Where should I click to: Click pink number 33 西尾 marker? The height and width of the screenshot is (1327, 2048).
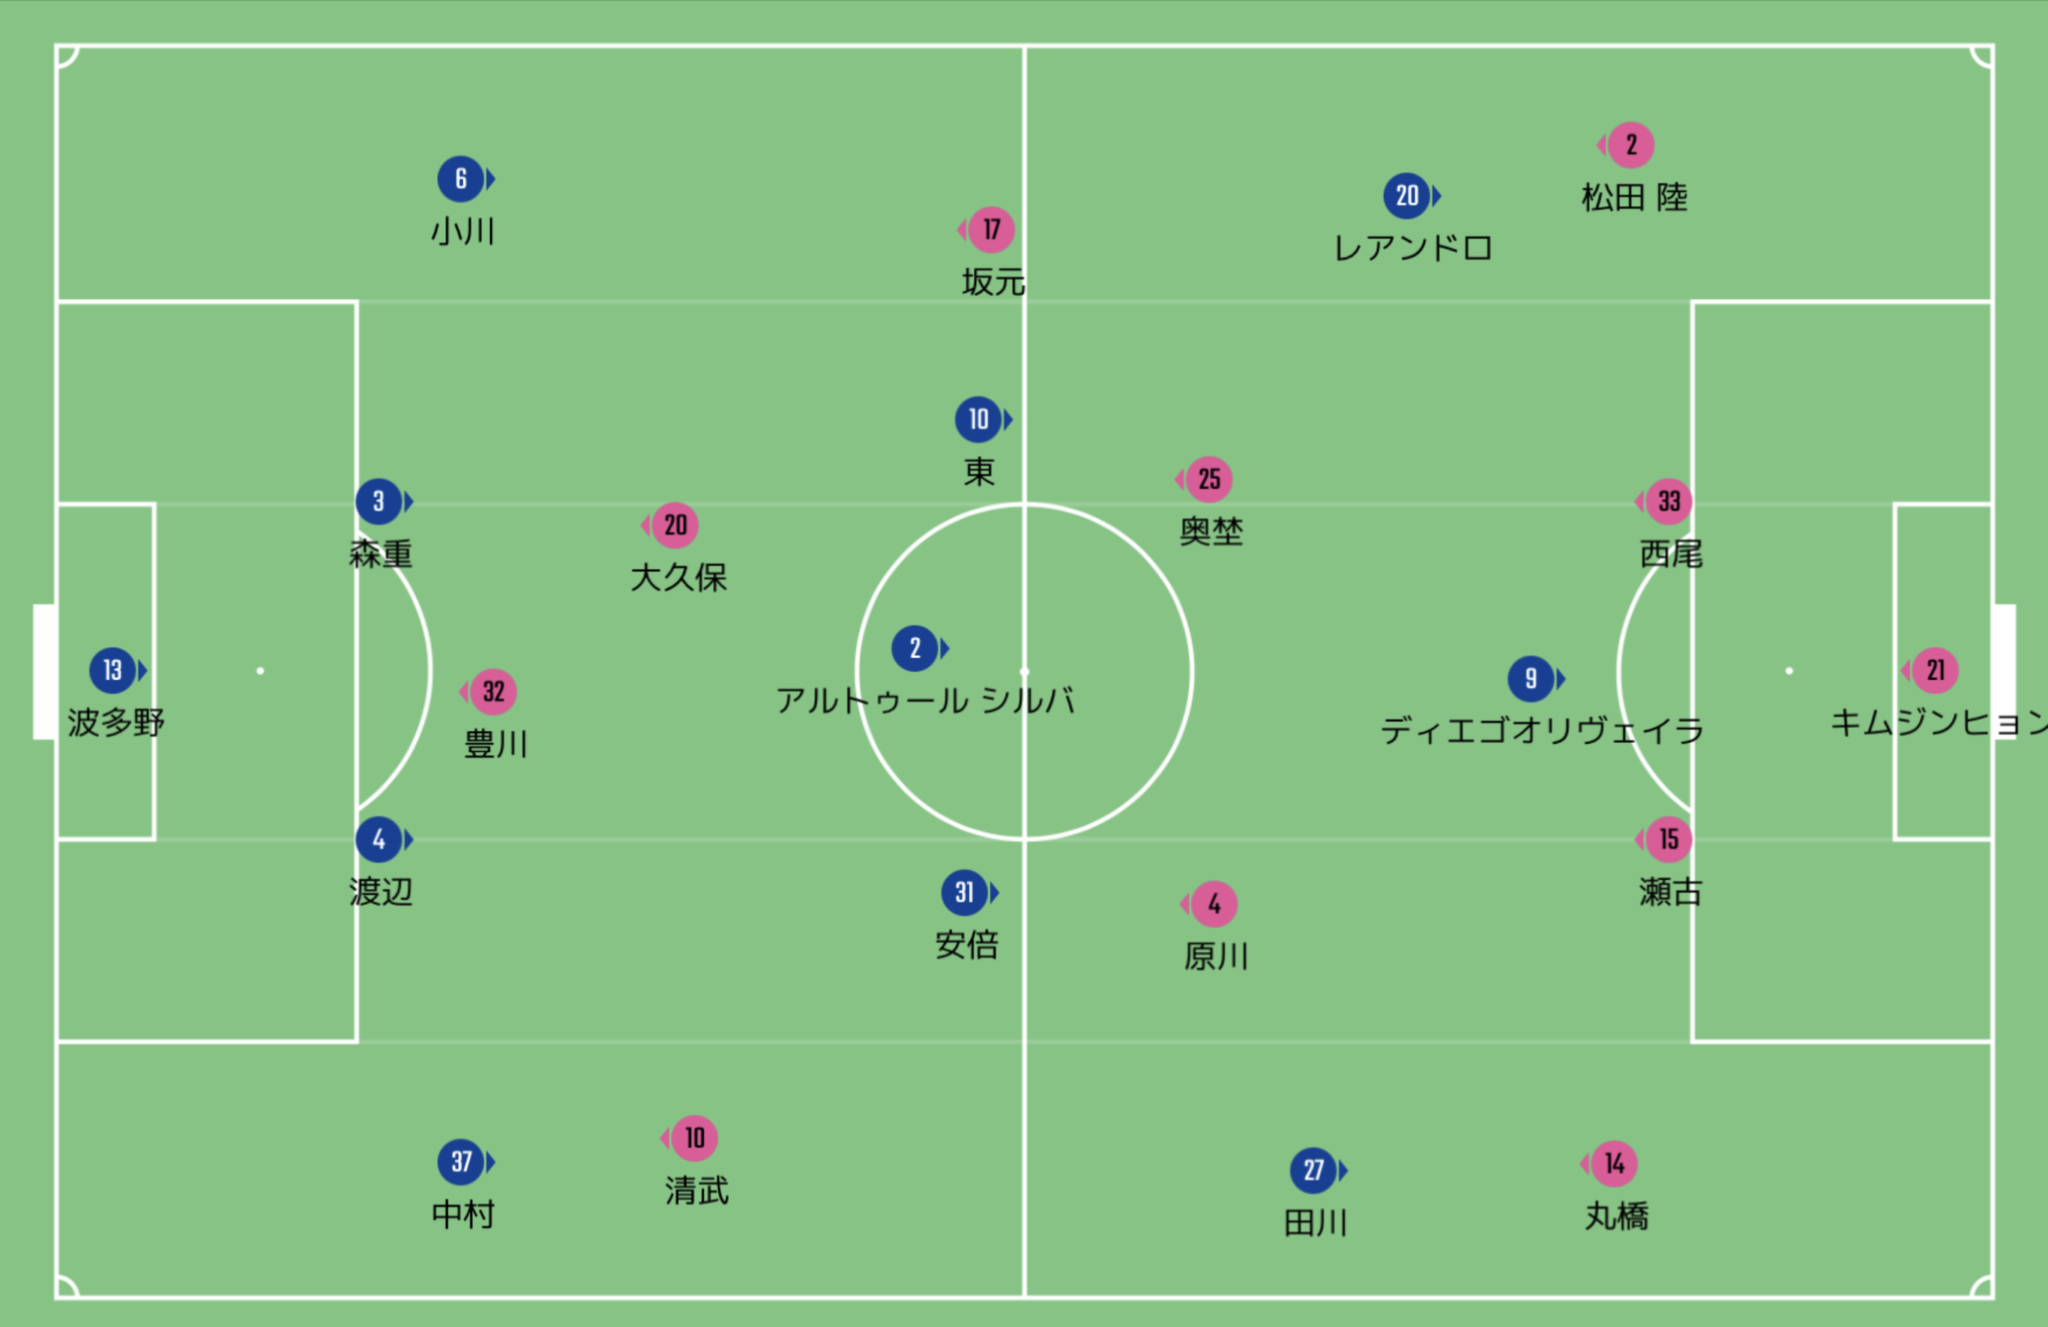[x=1668, y=501]
